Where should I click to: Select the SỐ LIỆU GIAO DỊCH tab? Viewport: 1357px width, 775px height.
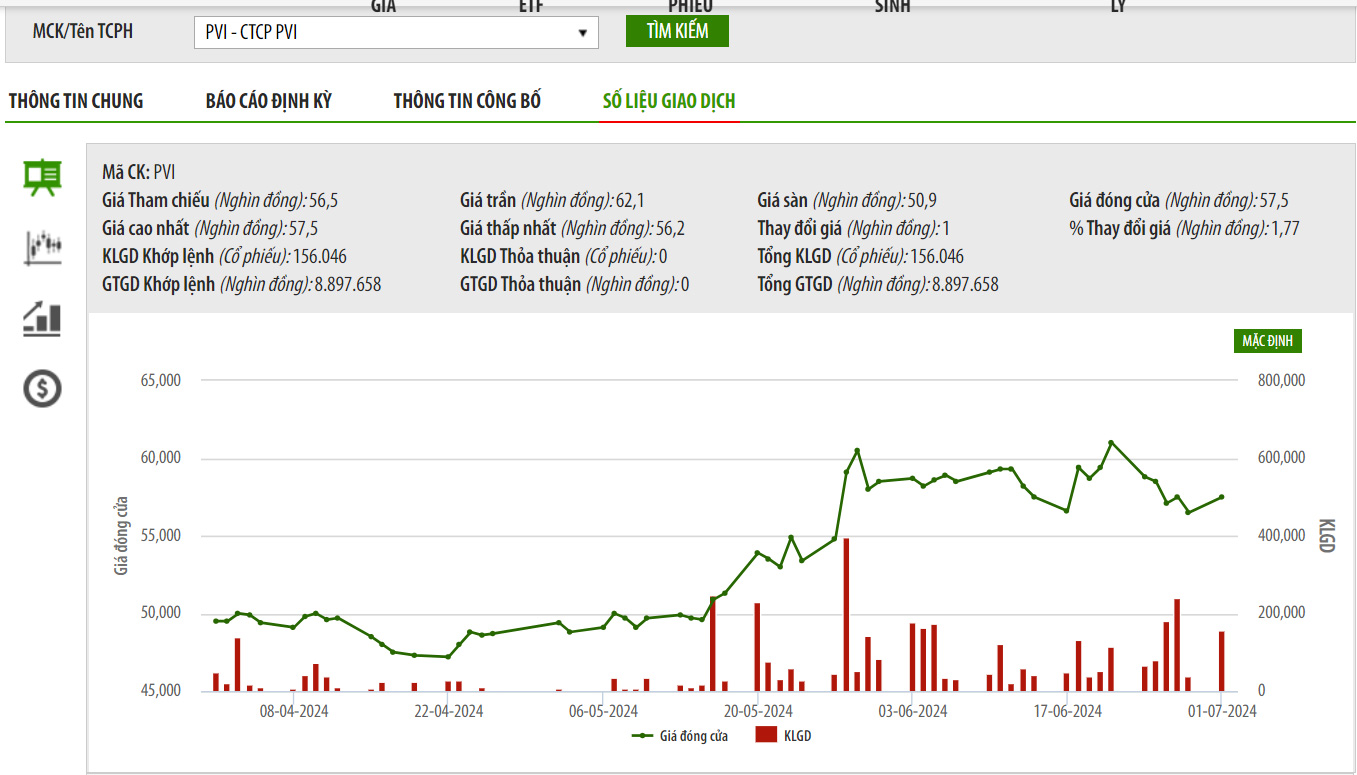click(x=669, y=101)
